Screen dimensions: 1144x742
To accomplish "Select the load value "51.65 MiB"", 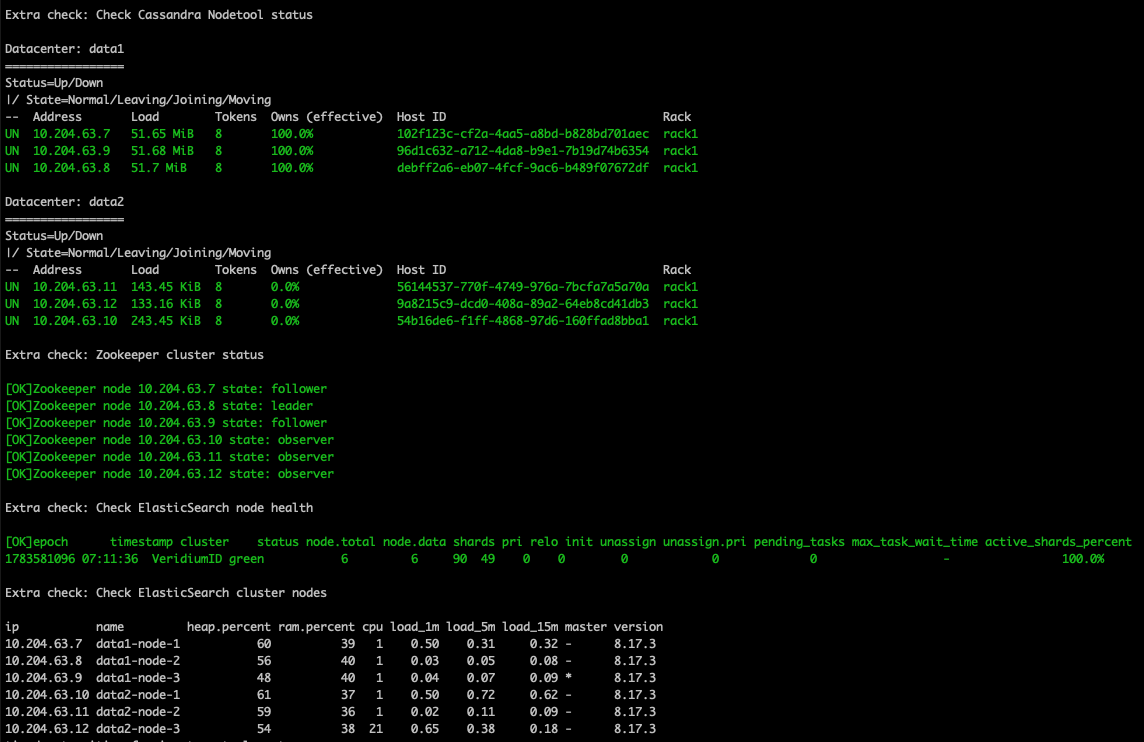I will coord(162,134).
